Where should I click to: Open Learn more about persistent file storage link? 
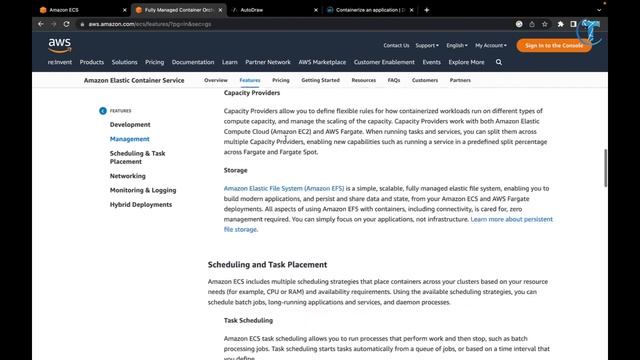[511, 219]
